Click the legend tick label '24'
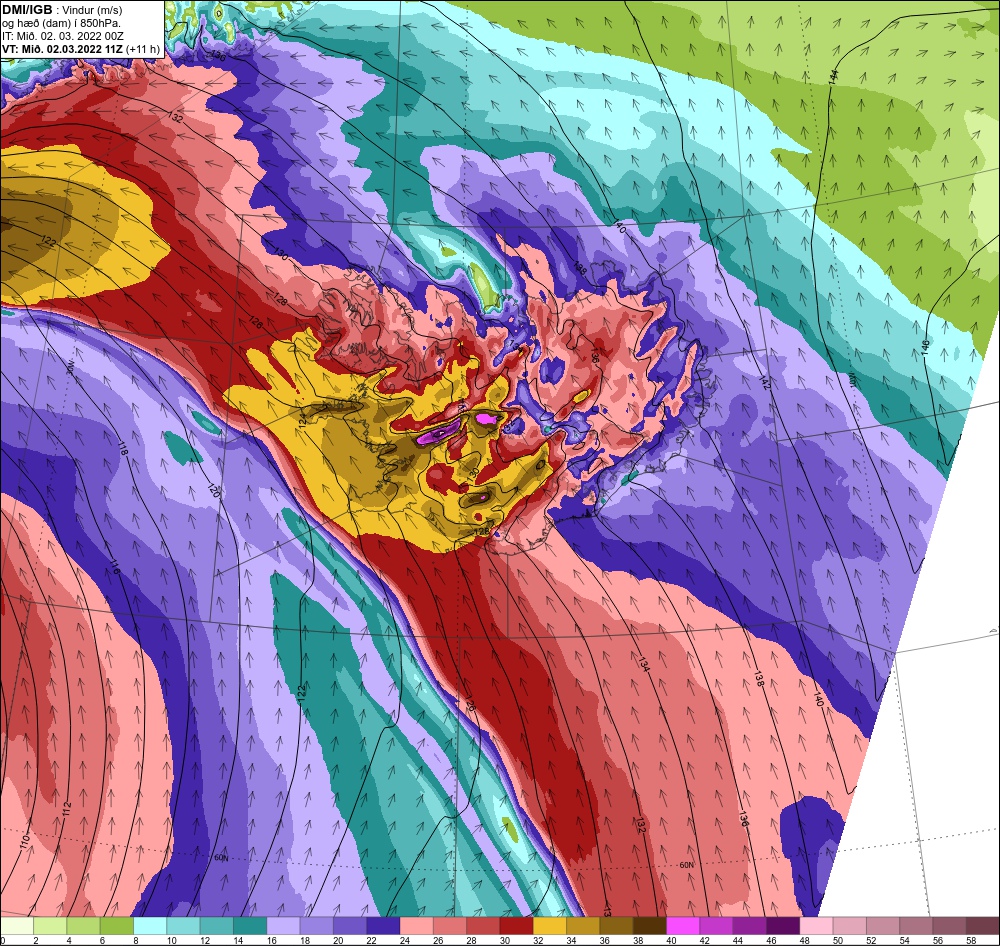Viewport: 1000px width, 946px height. coord(406,940)
